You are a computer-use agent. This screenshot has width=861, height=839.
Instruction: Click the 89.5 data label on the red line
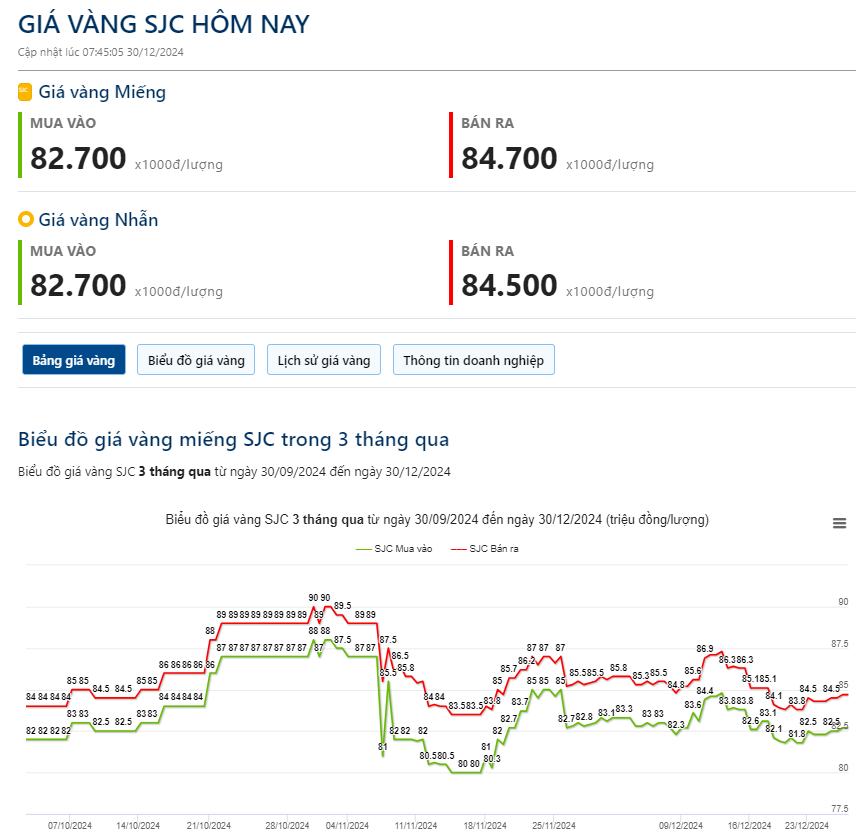[x=343, y=606]
